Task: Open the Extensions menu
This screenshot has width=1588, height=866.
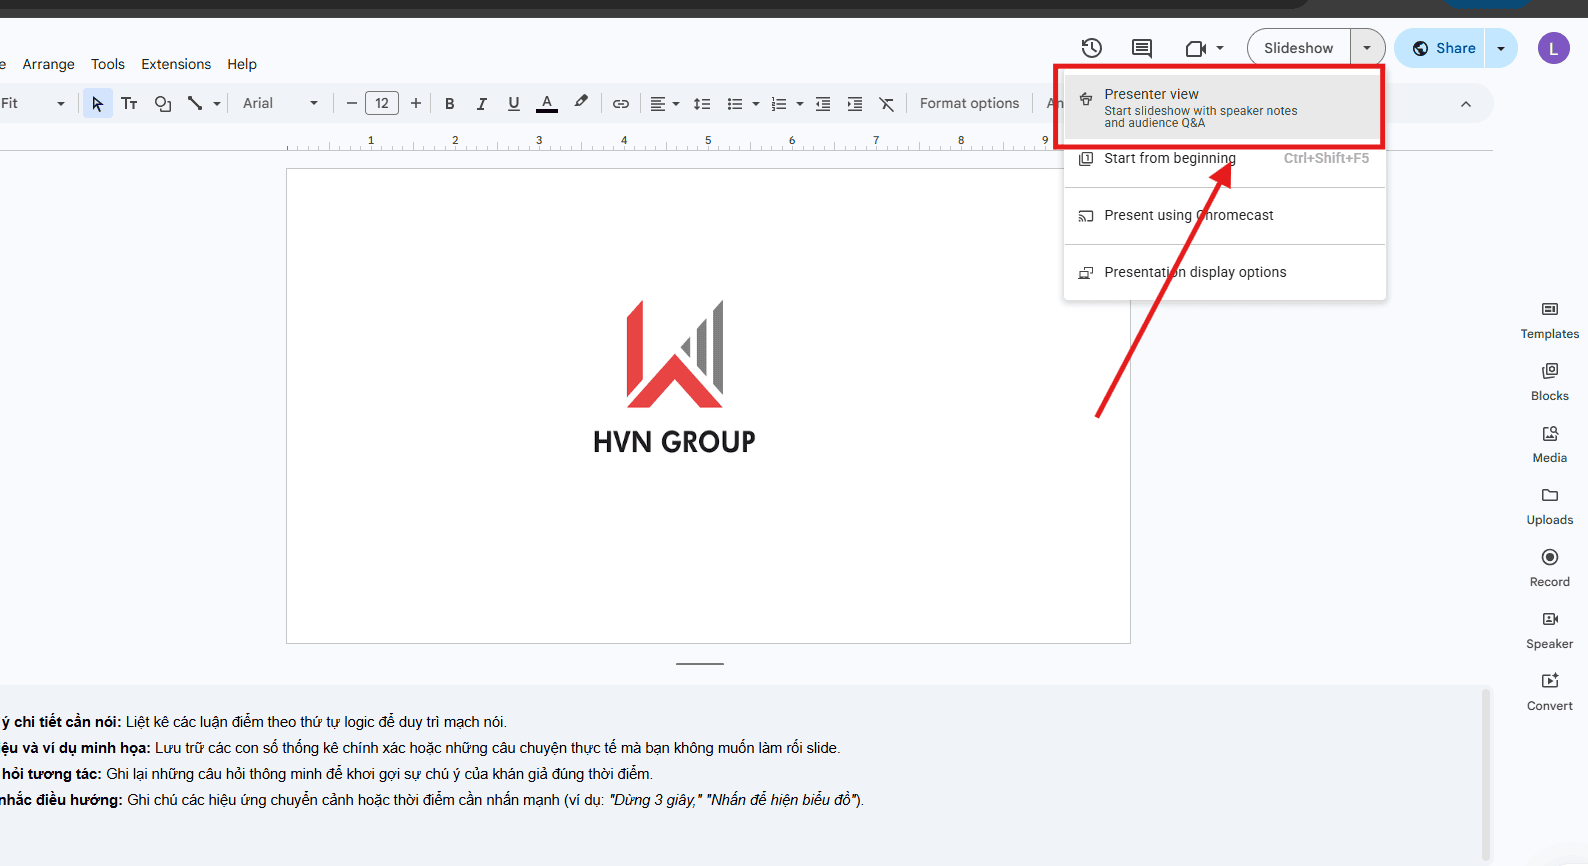Action: [176, 64]
